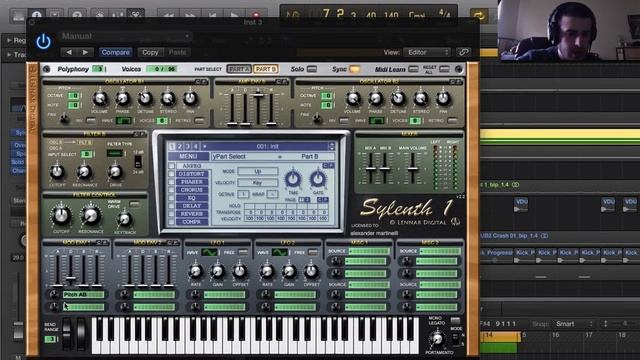Click the Part B select button
Screen dimensions: 640x360
(x=266, y=69)
